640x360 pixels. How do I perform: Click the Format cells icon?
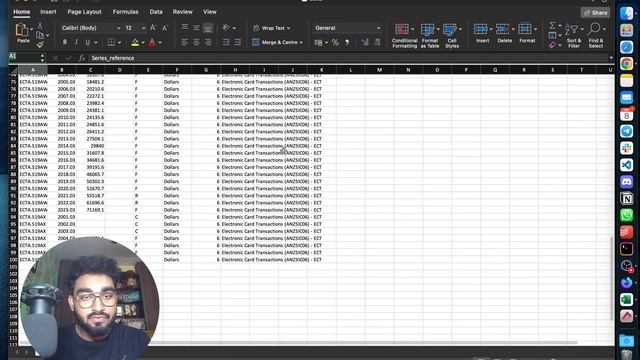click(x=525, y=29)
